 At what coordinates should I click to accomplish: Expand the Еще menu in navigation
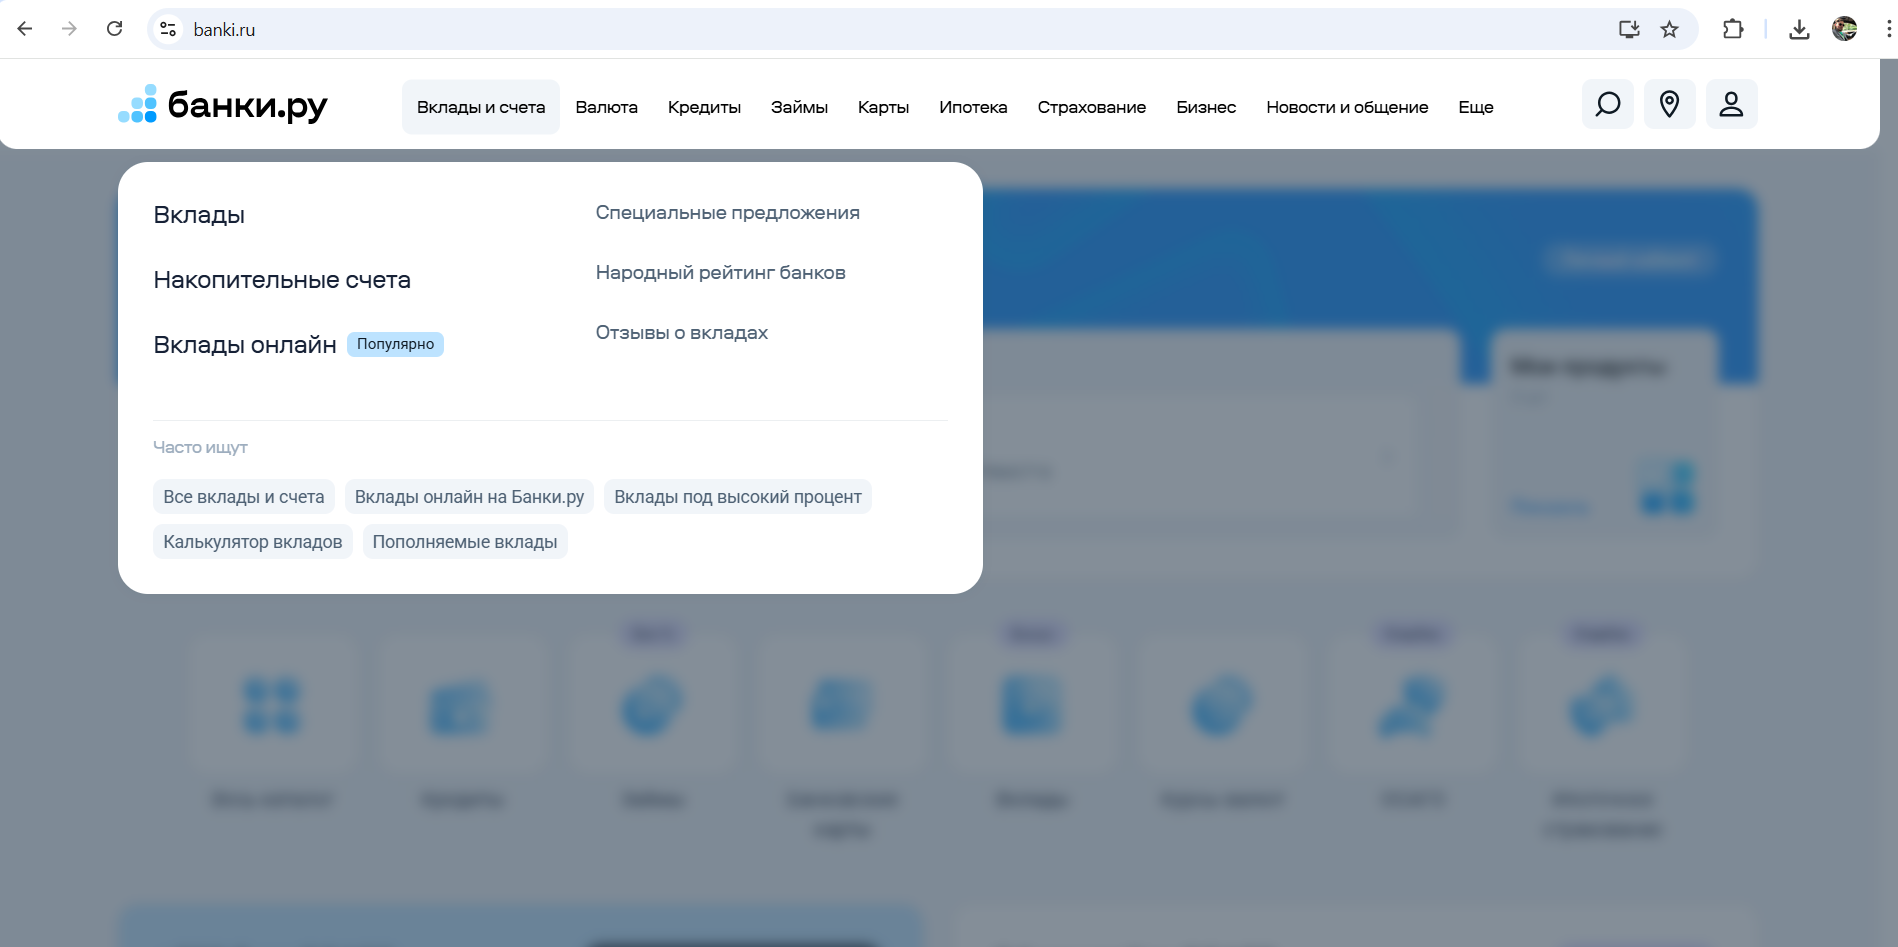coord(1475,107)
